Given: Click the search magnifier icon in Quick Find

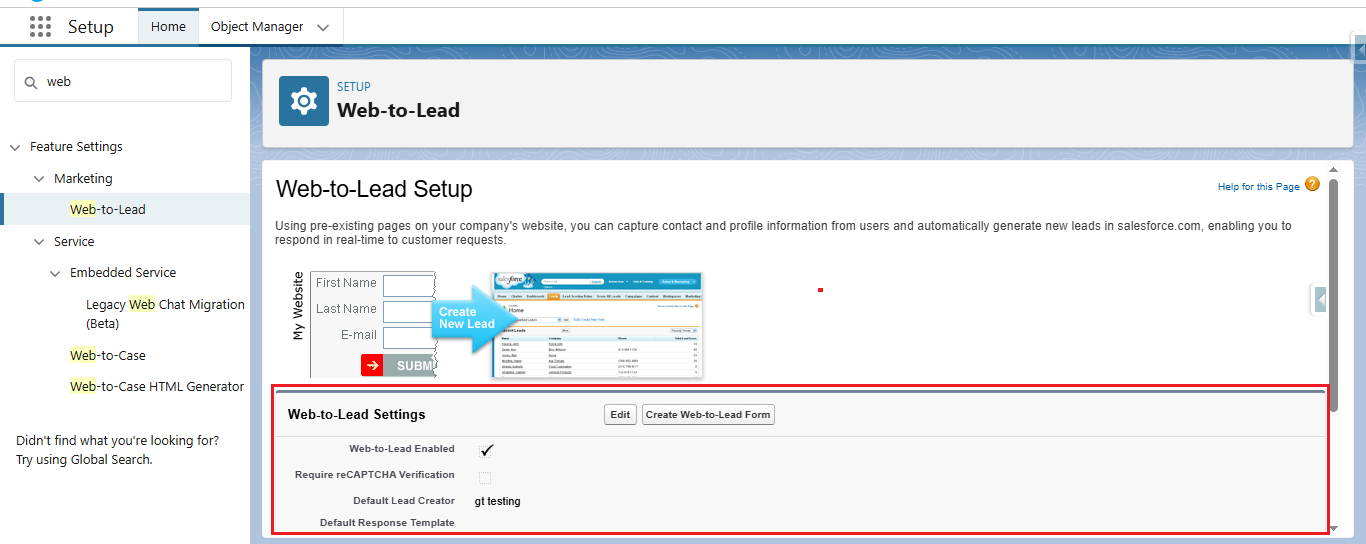Looking at the screenshot, I should pos(30,82).
